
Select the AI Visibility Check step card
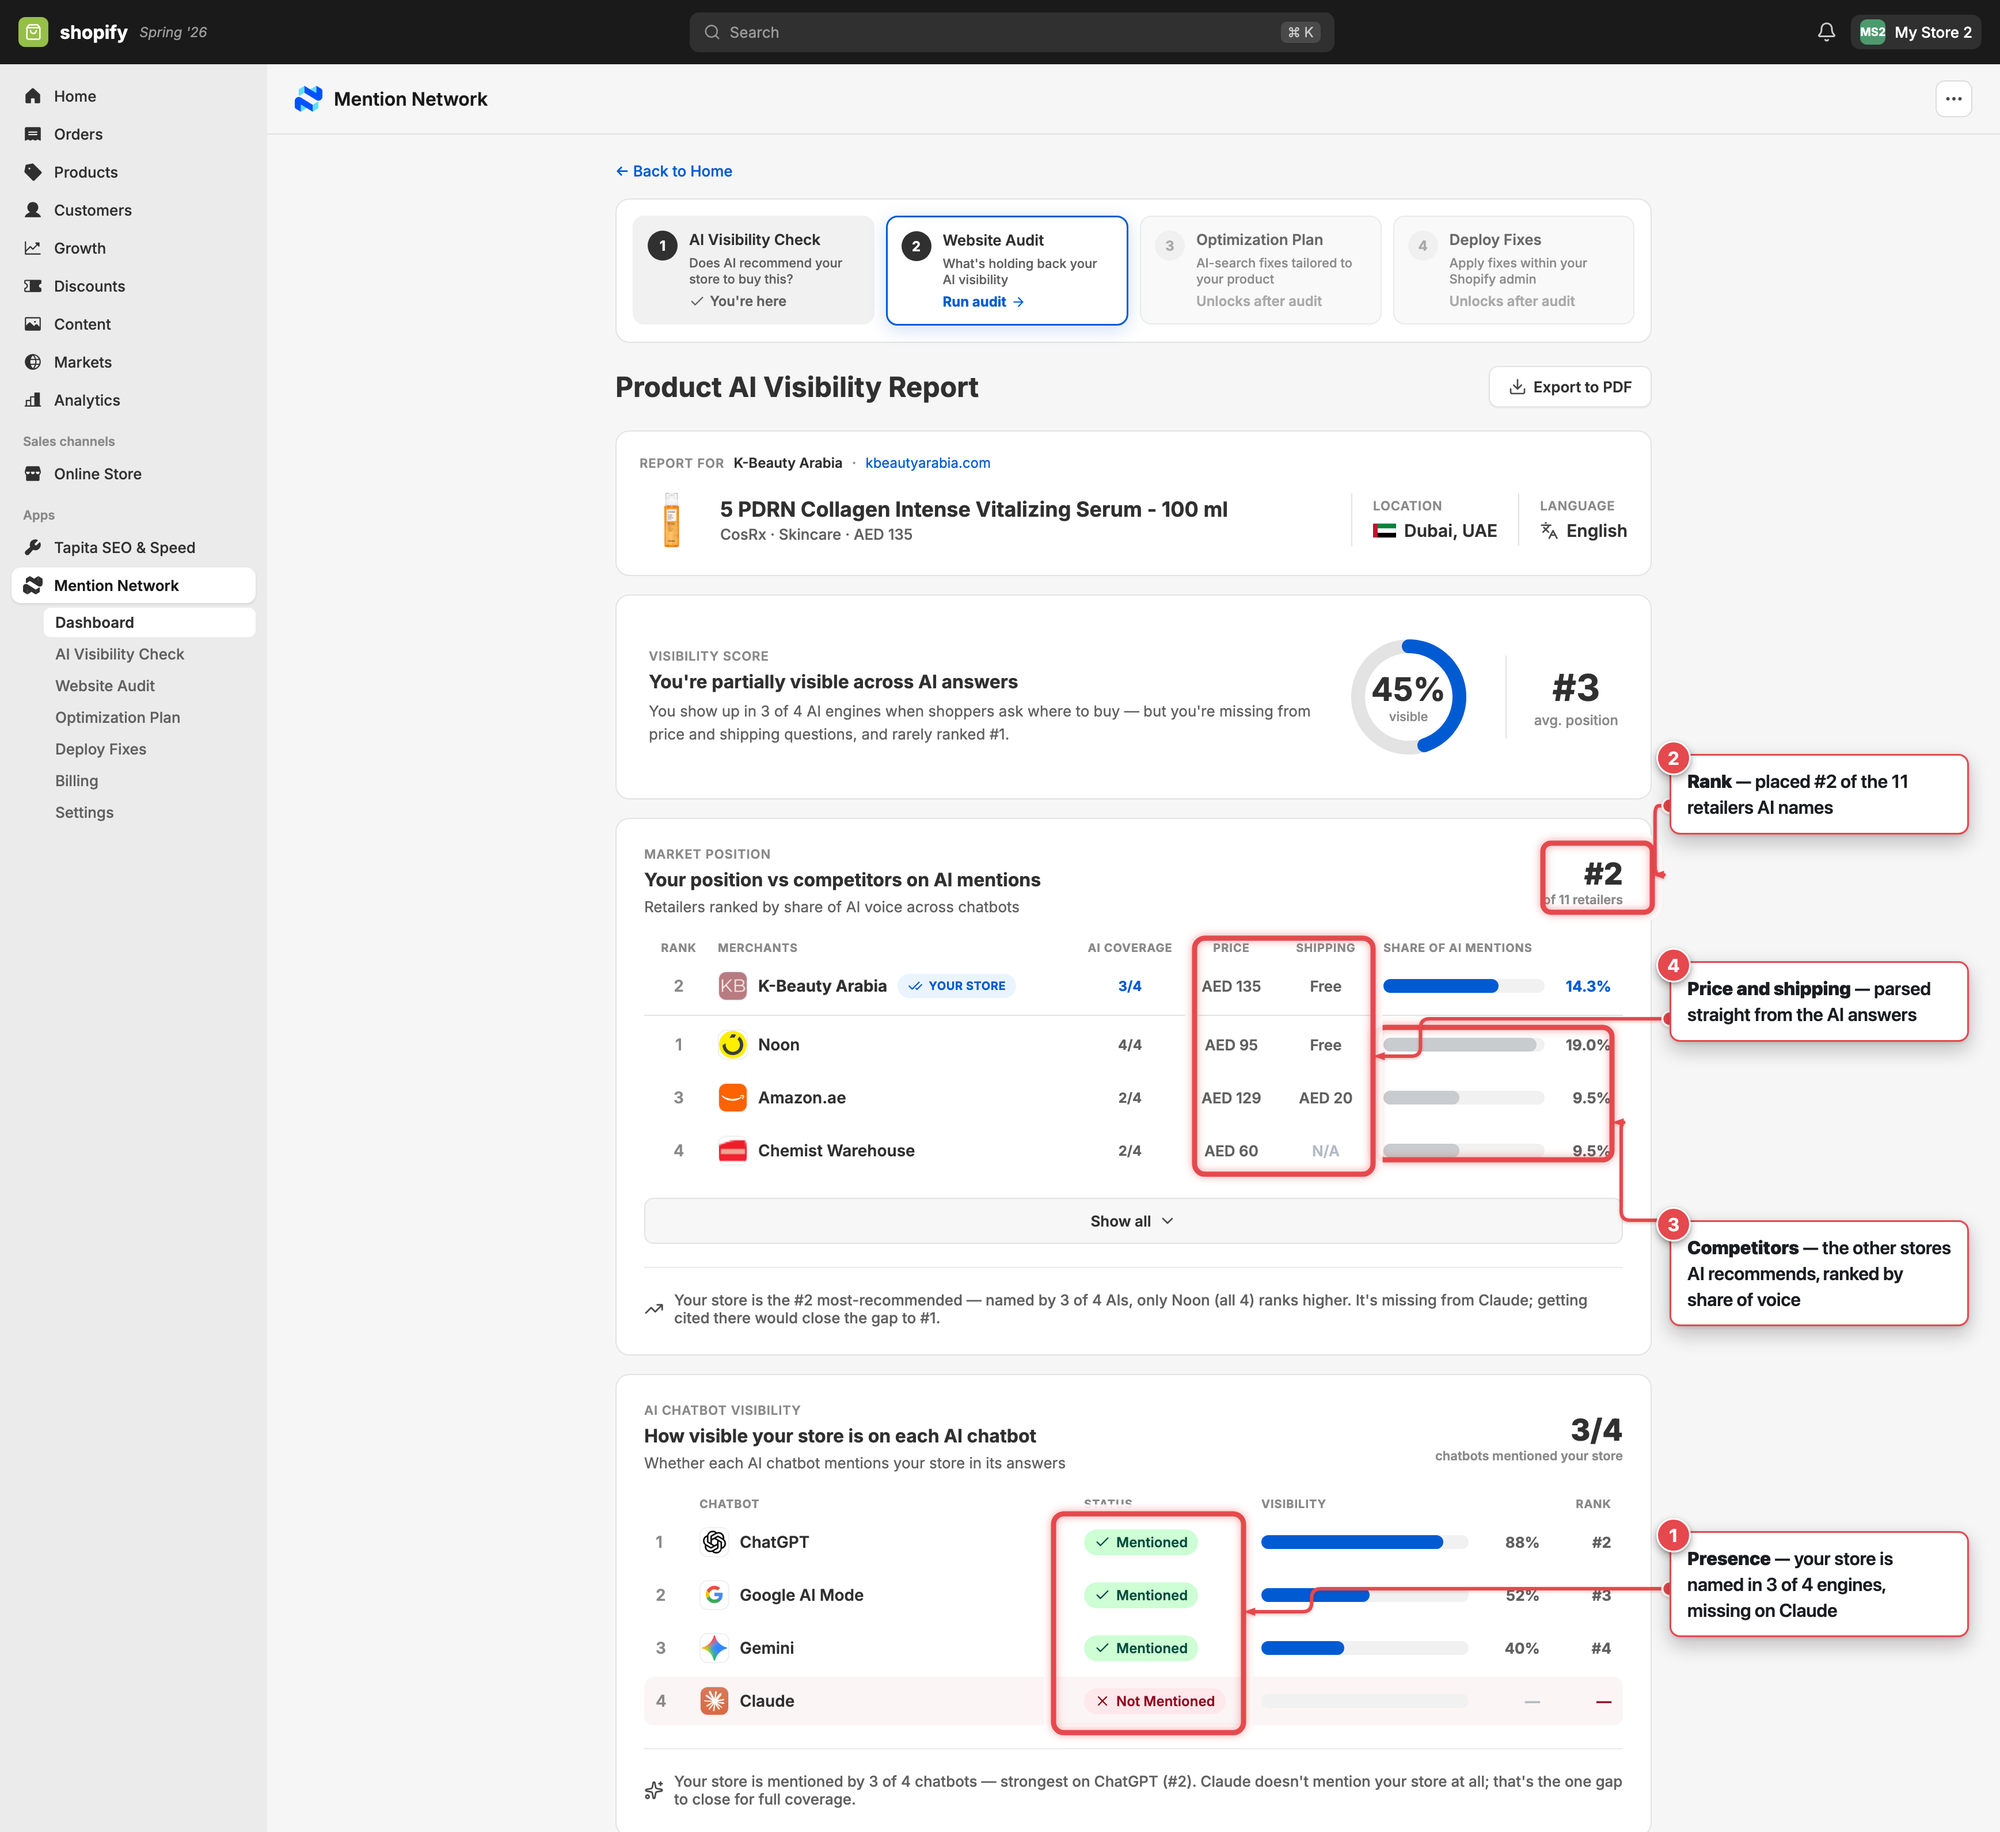point(753,270)
